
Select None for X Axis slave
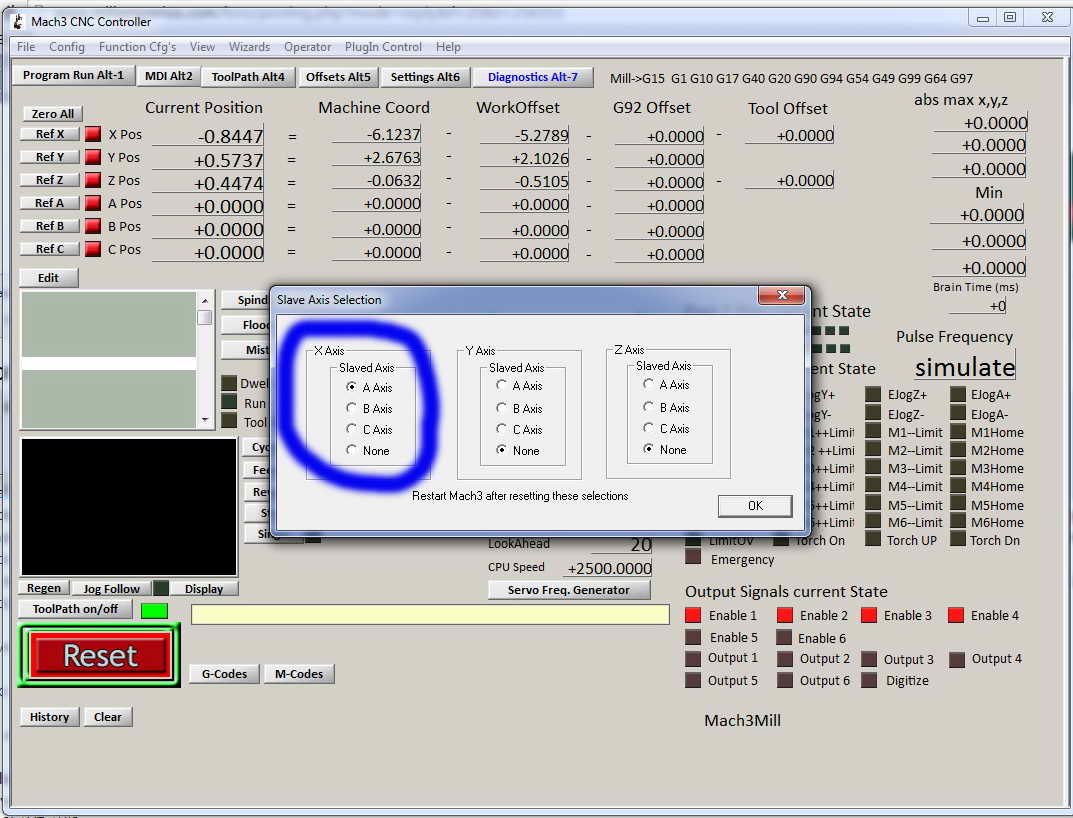tap(352, 450)
